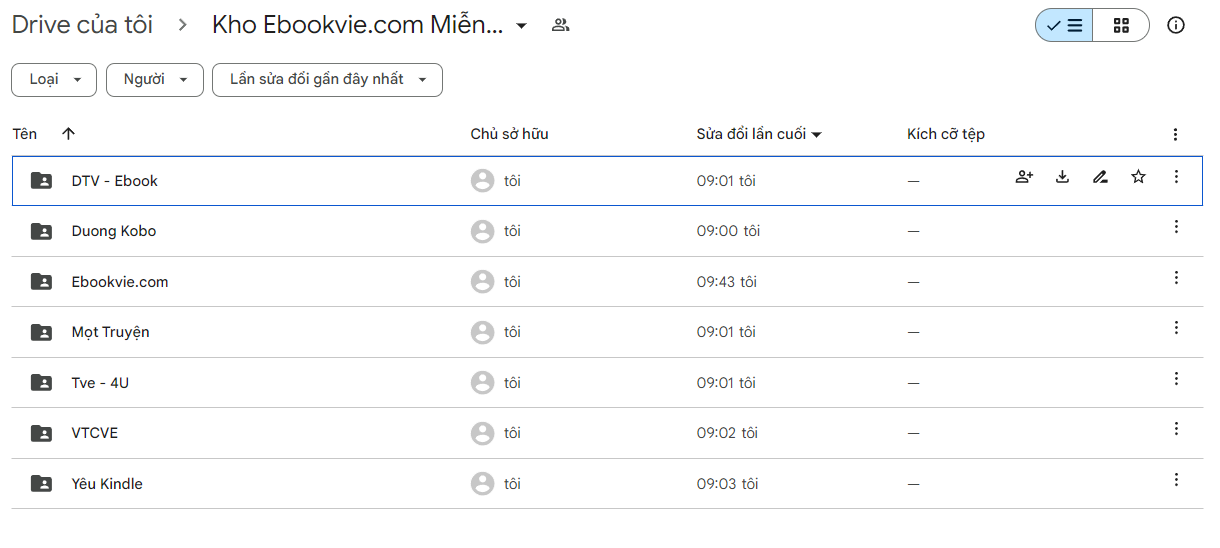Click the share icon on DTV - Ebook row
Image resolution: width=1220 pixels, height=548 pixels.
tap(1024, 178)
